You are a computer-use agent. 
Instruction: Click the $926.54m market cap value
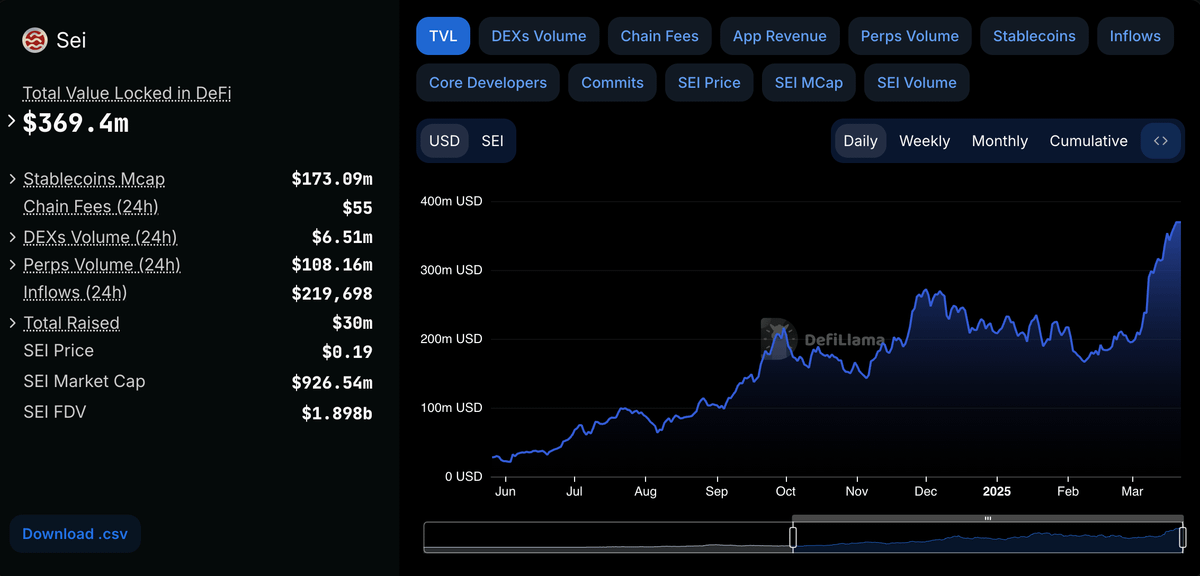332,382
